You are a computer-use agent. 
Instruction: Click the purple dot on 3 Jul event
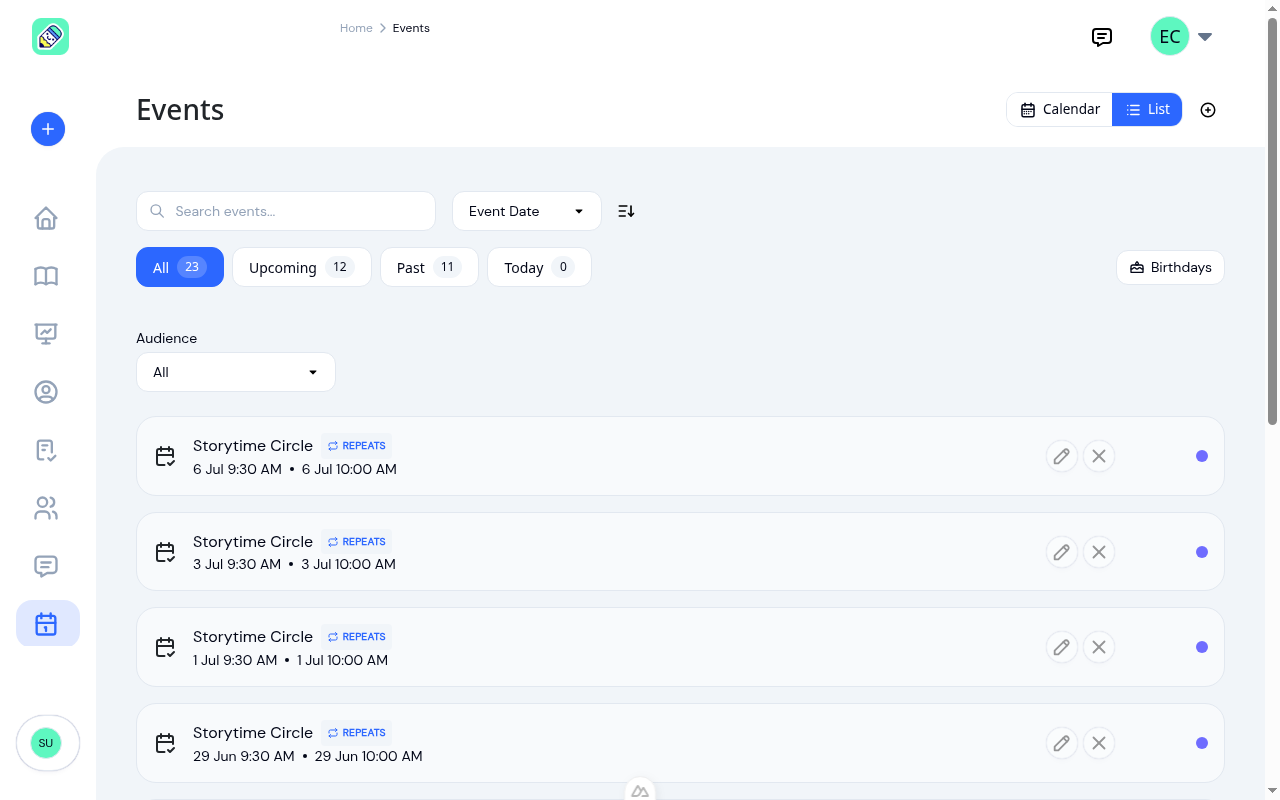(x=1202, y=552)
